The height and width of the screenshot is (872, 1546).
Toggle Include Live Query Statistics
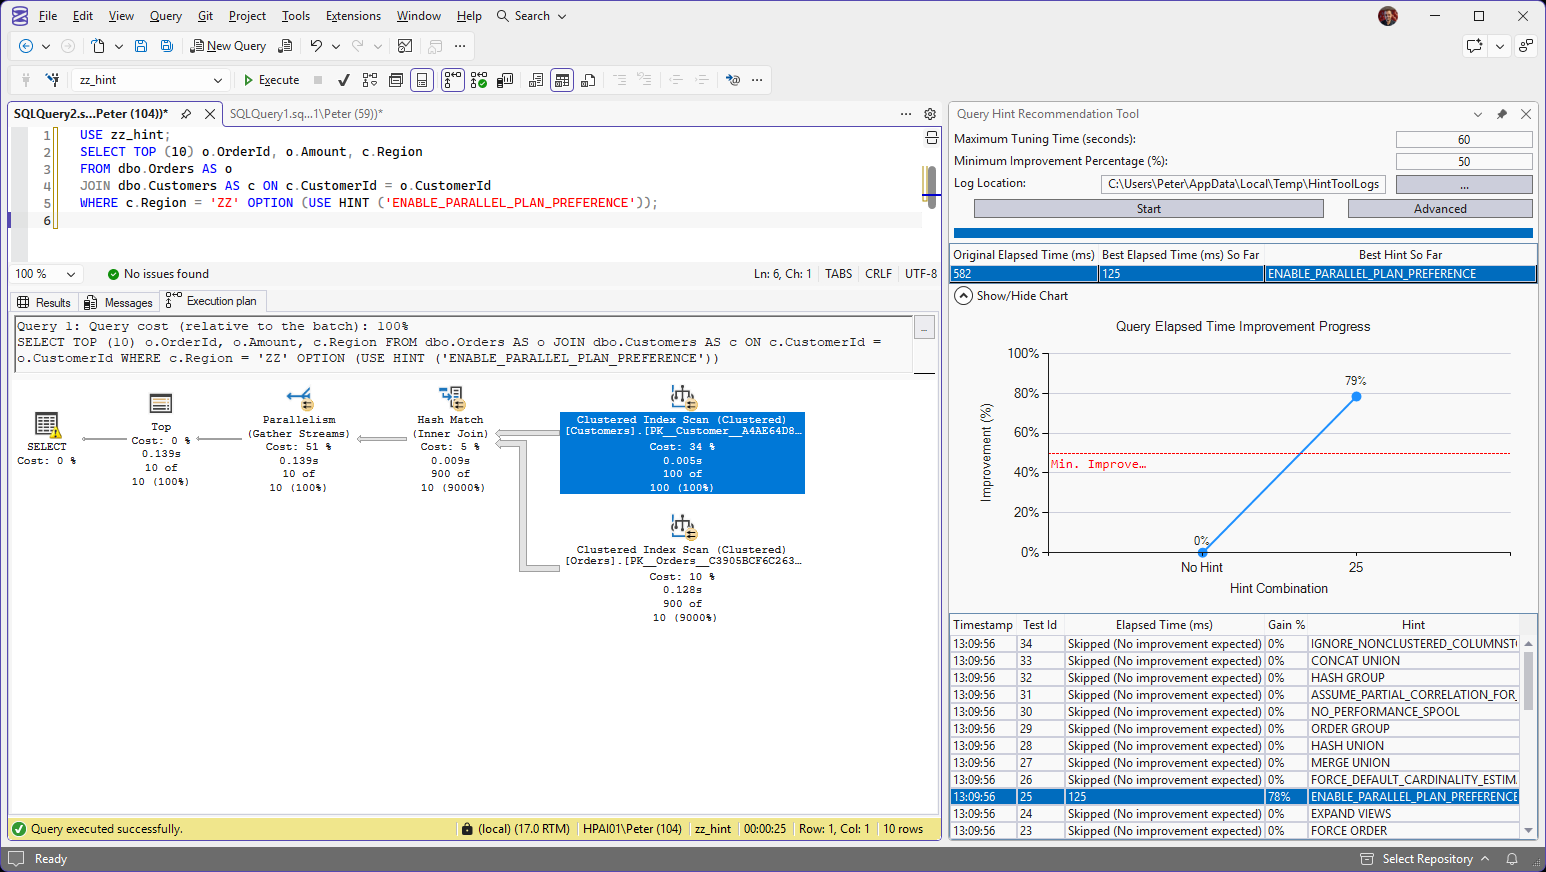tap(479, 80)
